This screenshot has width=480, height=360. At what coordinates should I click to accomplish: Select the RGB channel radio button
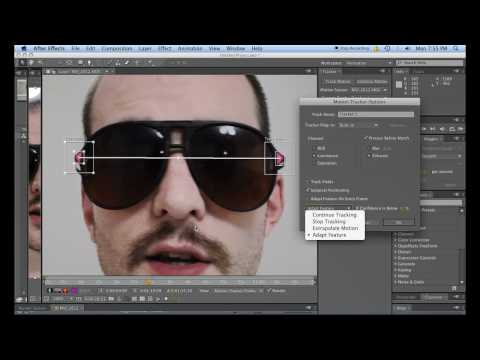(x=314, y=148)
